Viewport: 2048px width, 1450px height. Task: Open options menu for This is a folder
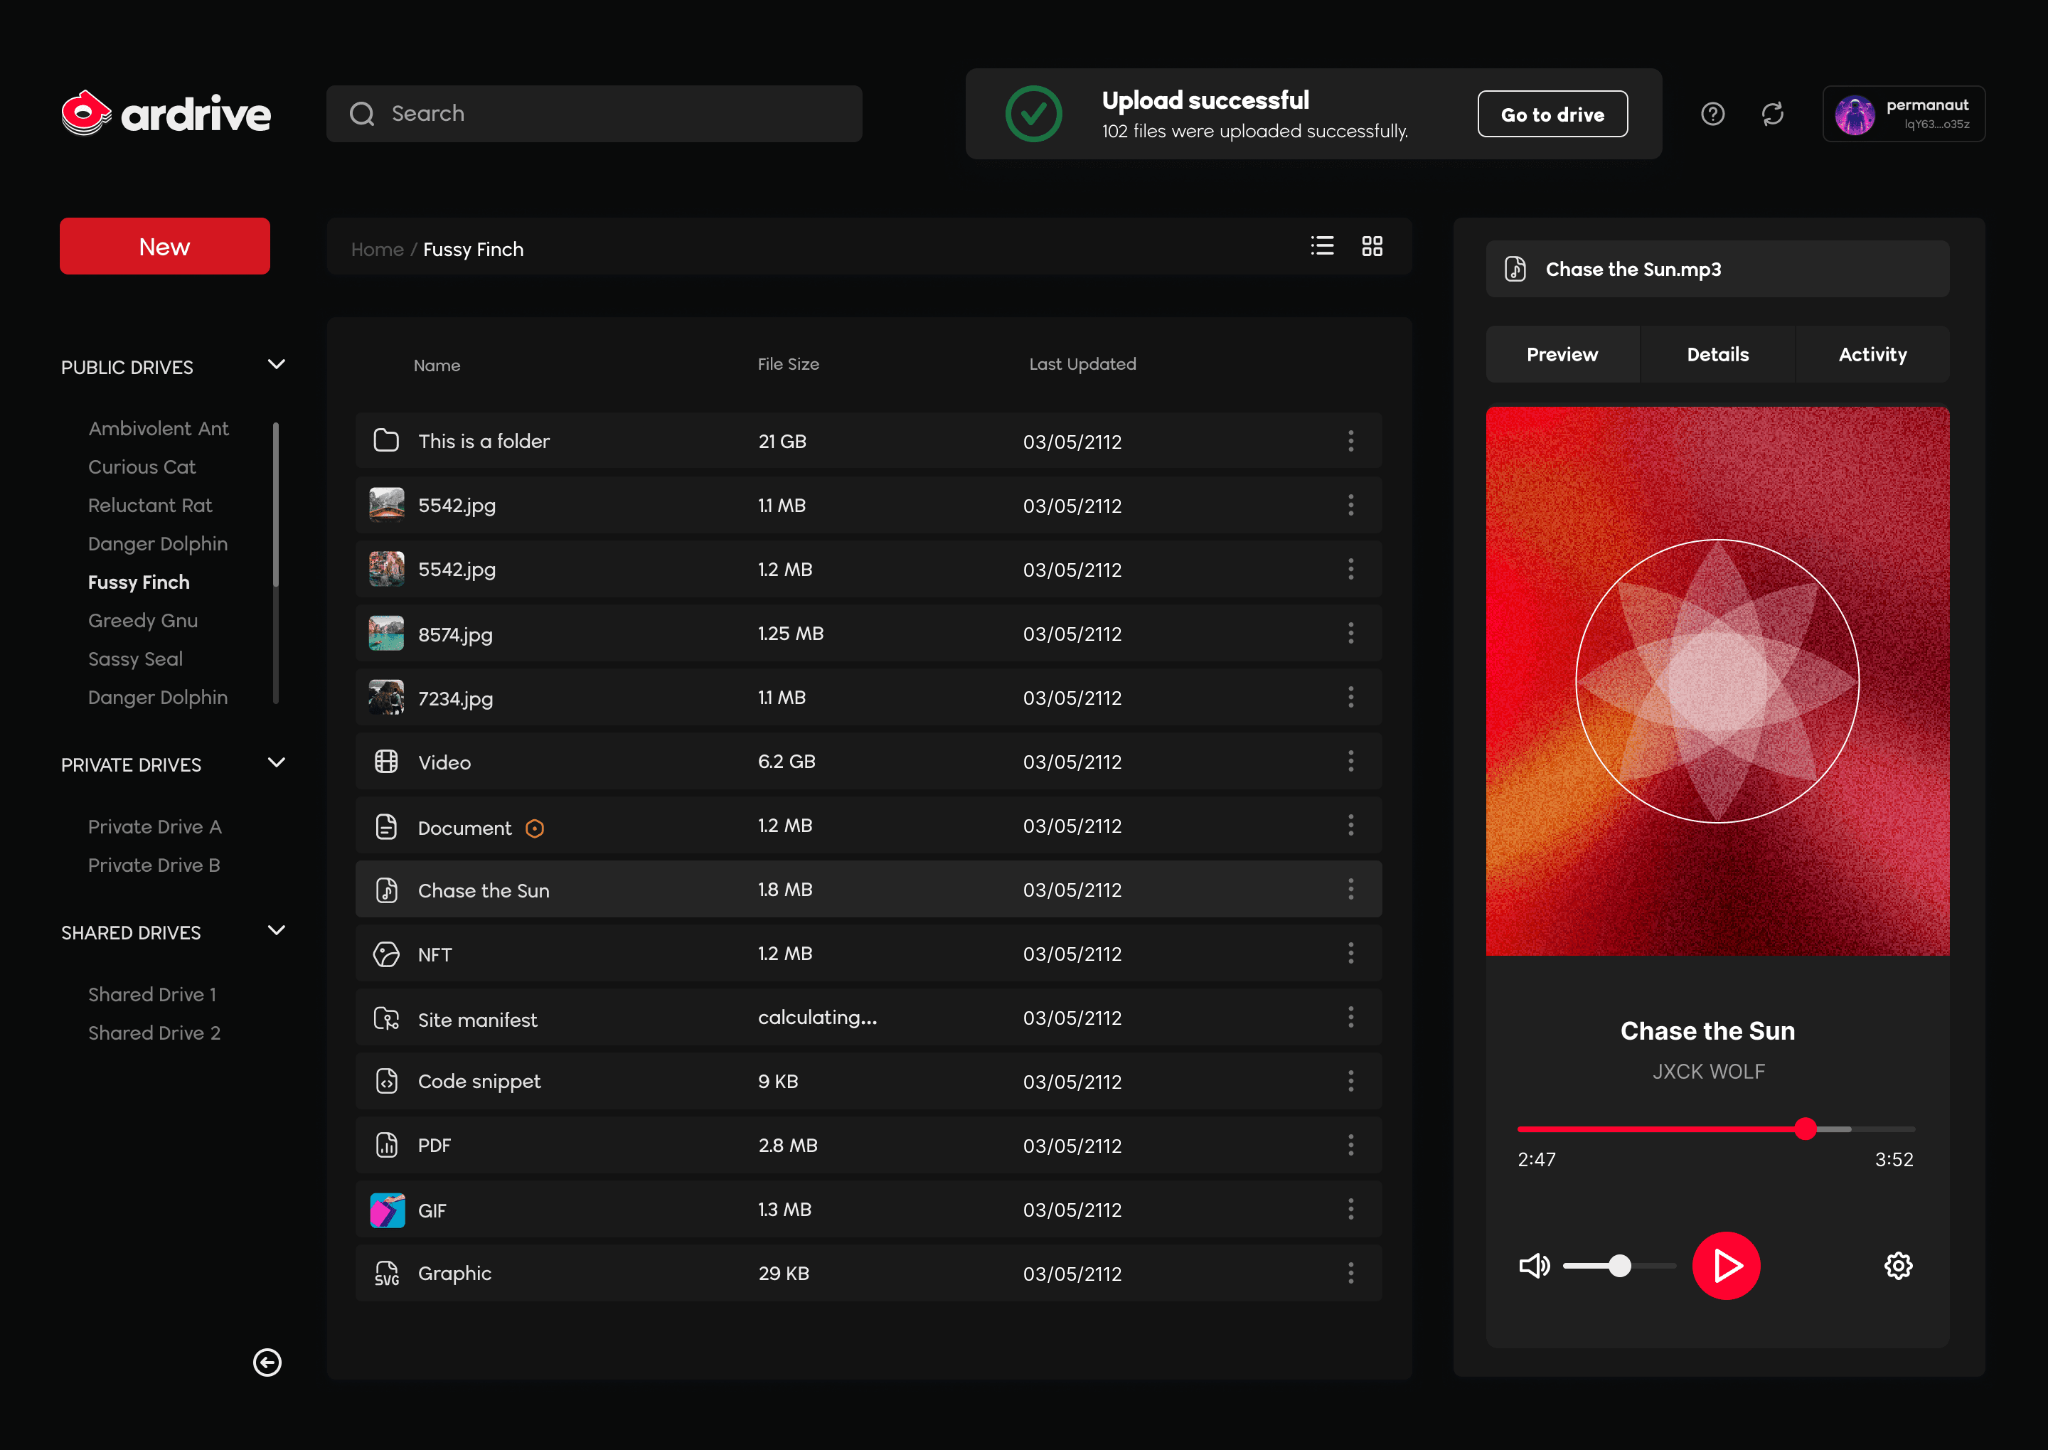tap(1351, 441)
